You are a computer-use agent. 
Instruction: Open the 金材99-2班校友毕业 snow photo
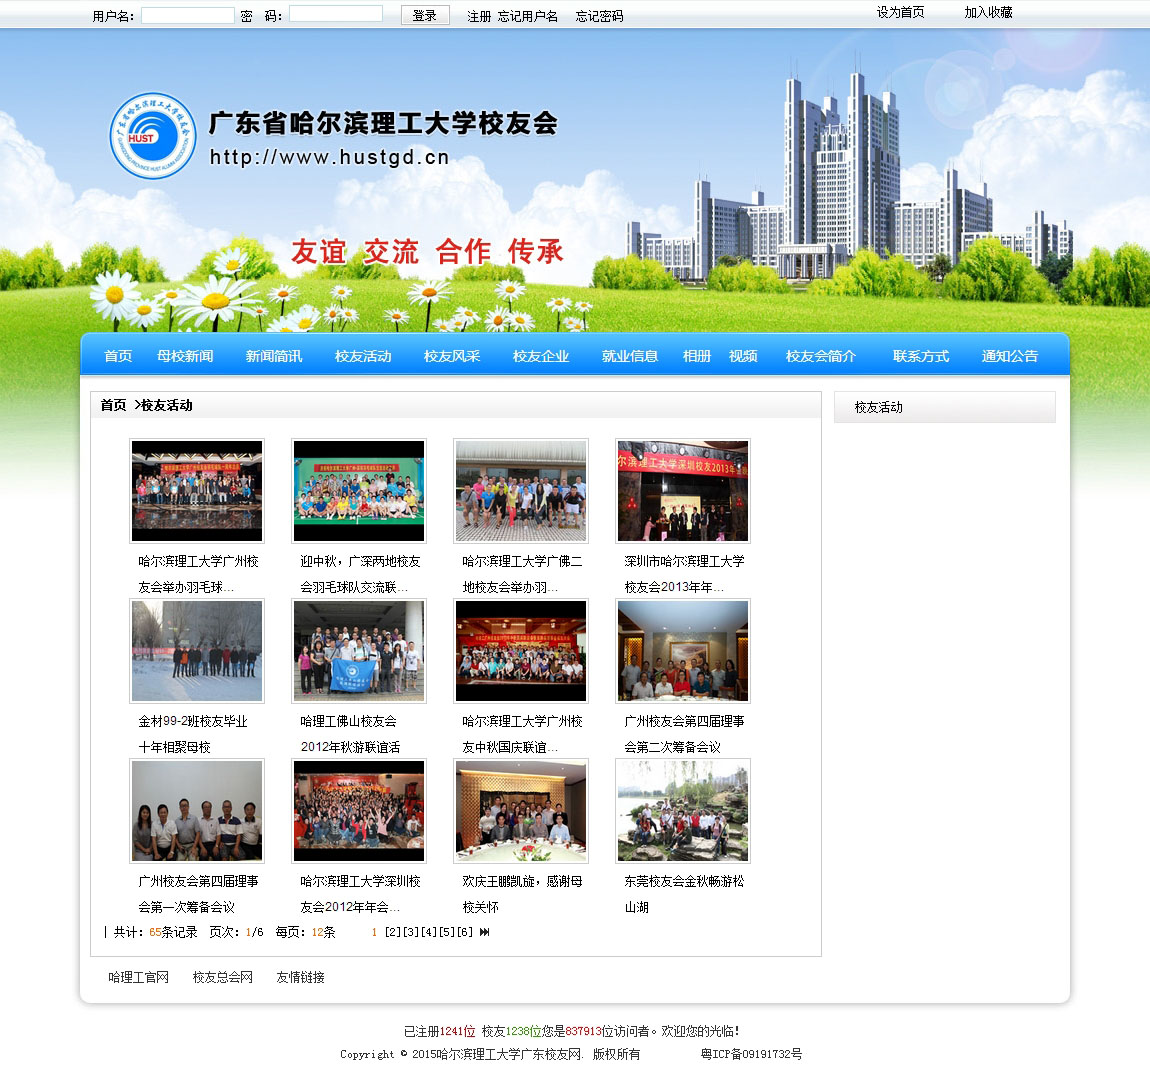click(x=197, y=651)
